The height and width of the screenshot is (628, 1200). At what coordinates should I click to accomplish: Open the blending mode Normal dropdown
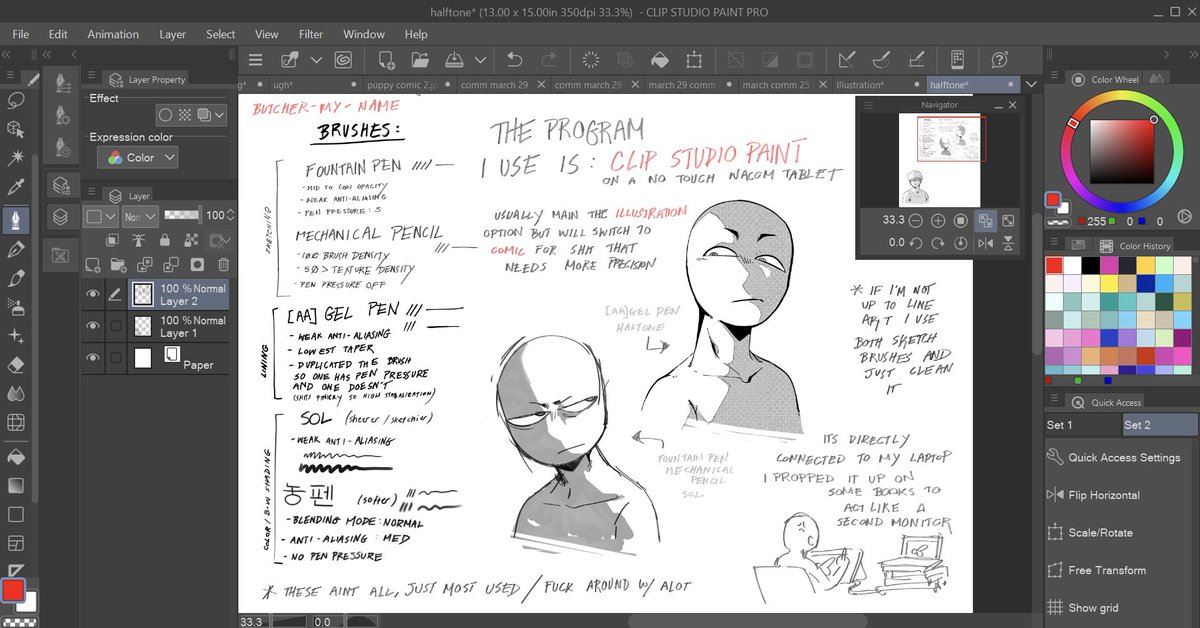click(x=139, y=216)
